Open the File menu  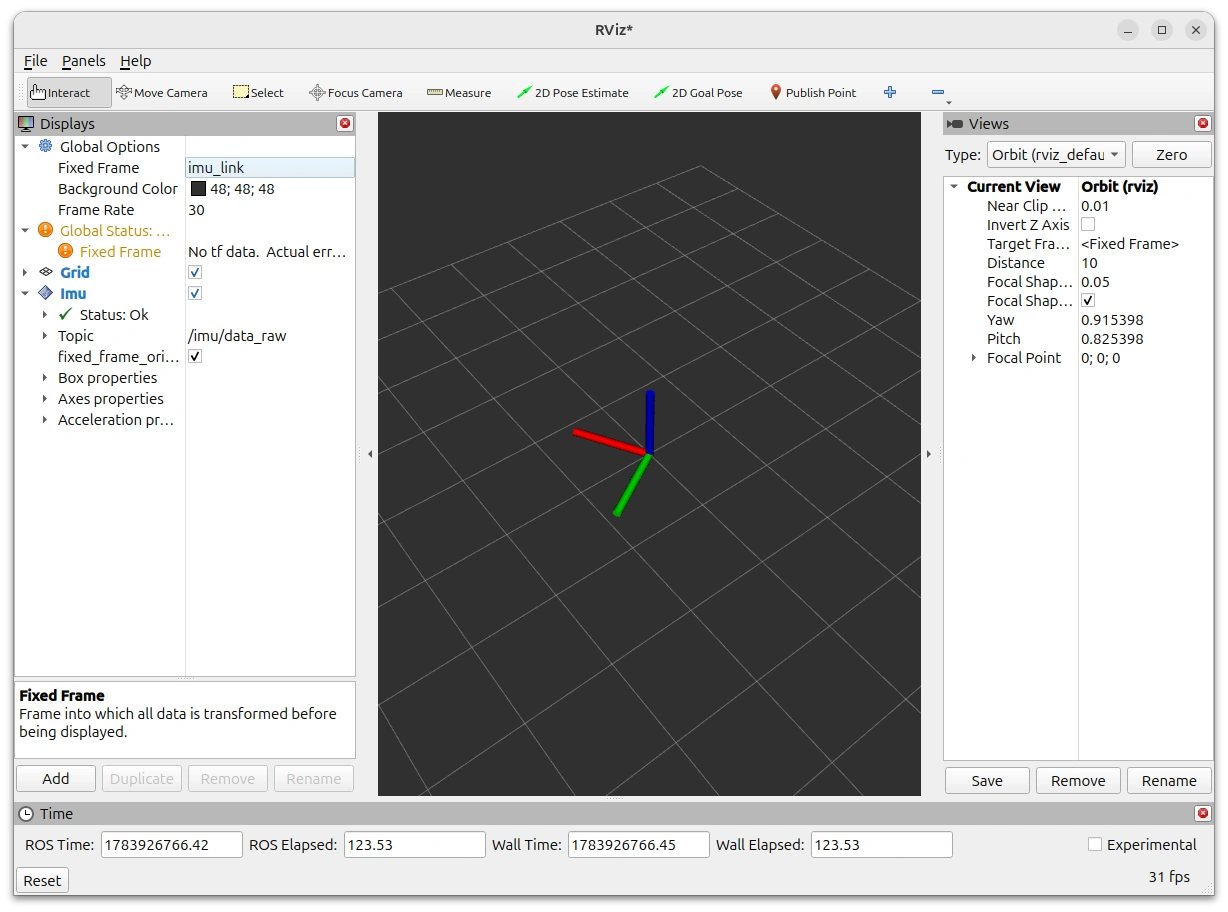tap(35, 61)
